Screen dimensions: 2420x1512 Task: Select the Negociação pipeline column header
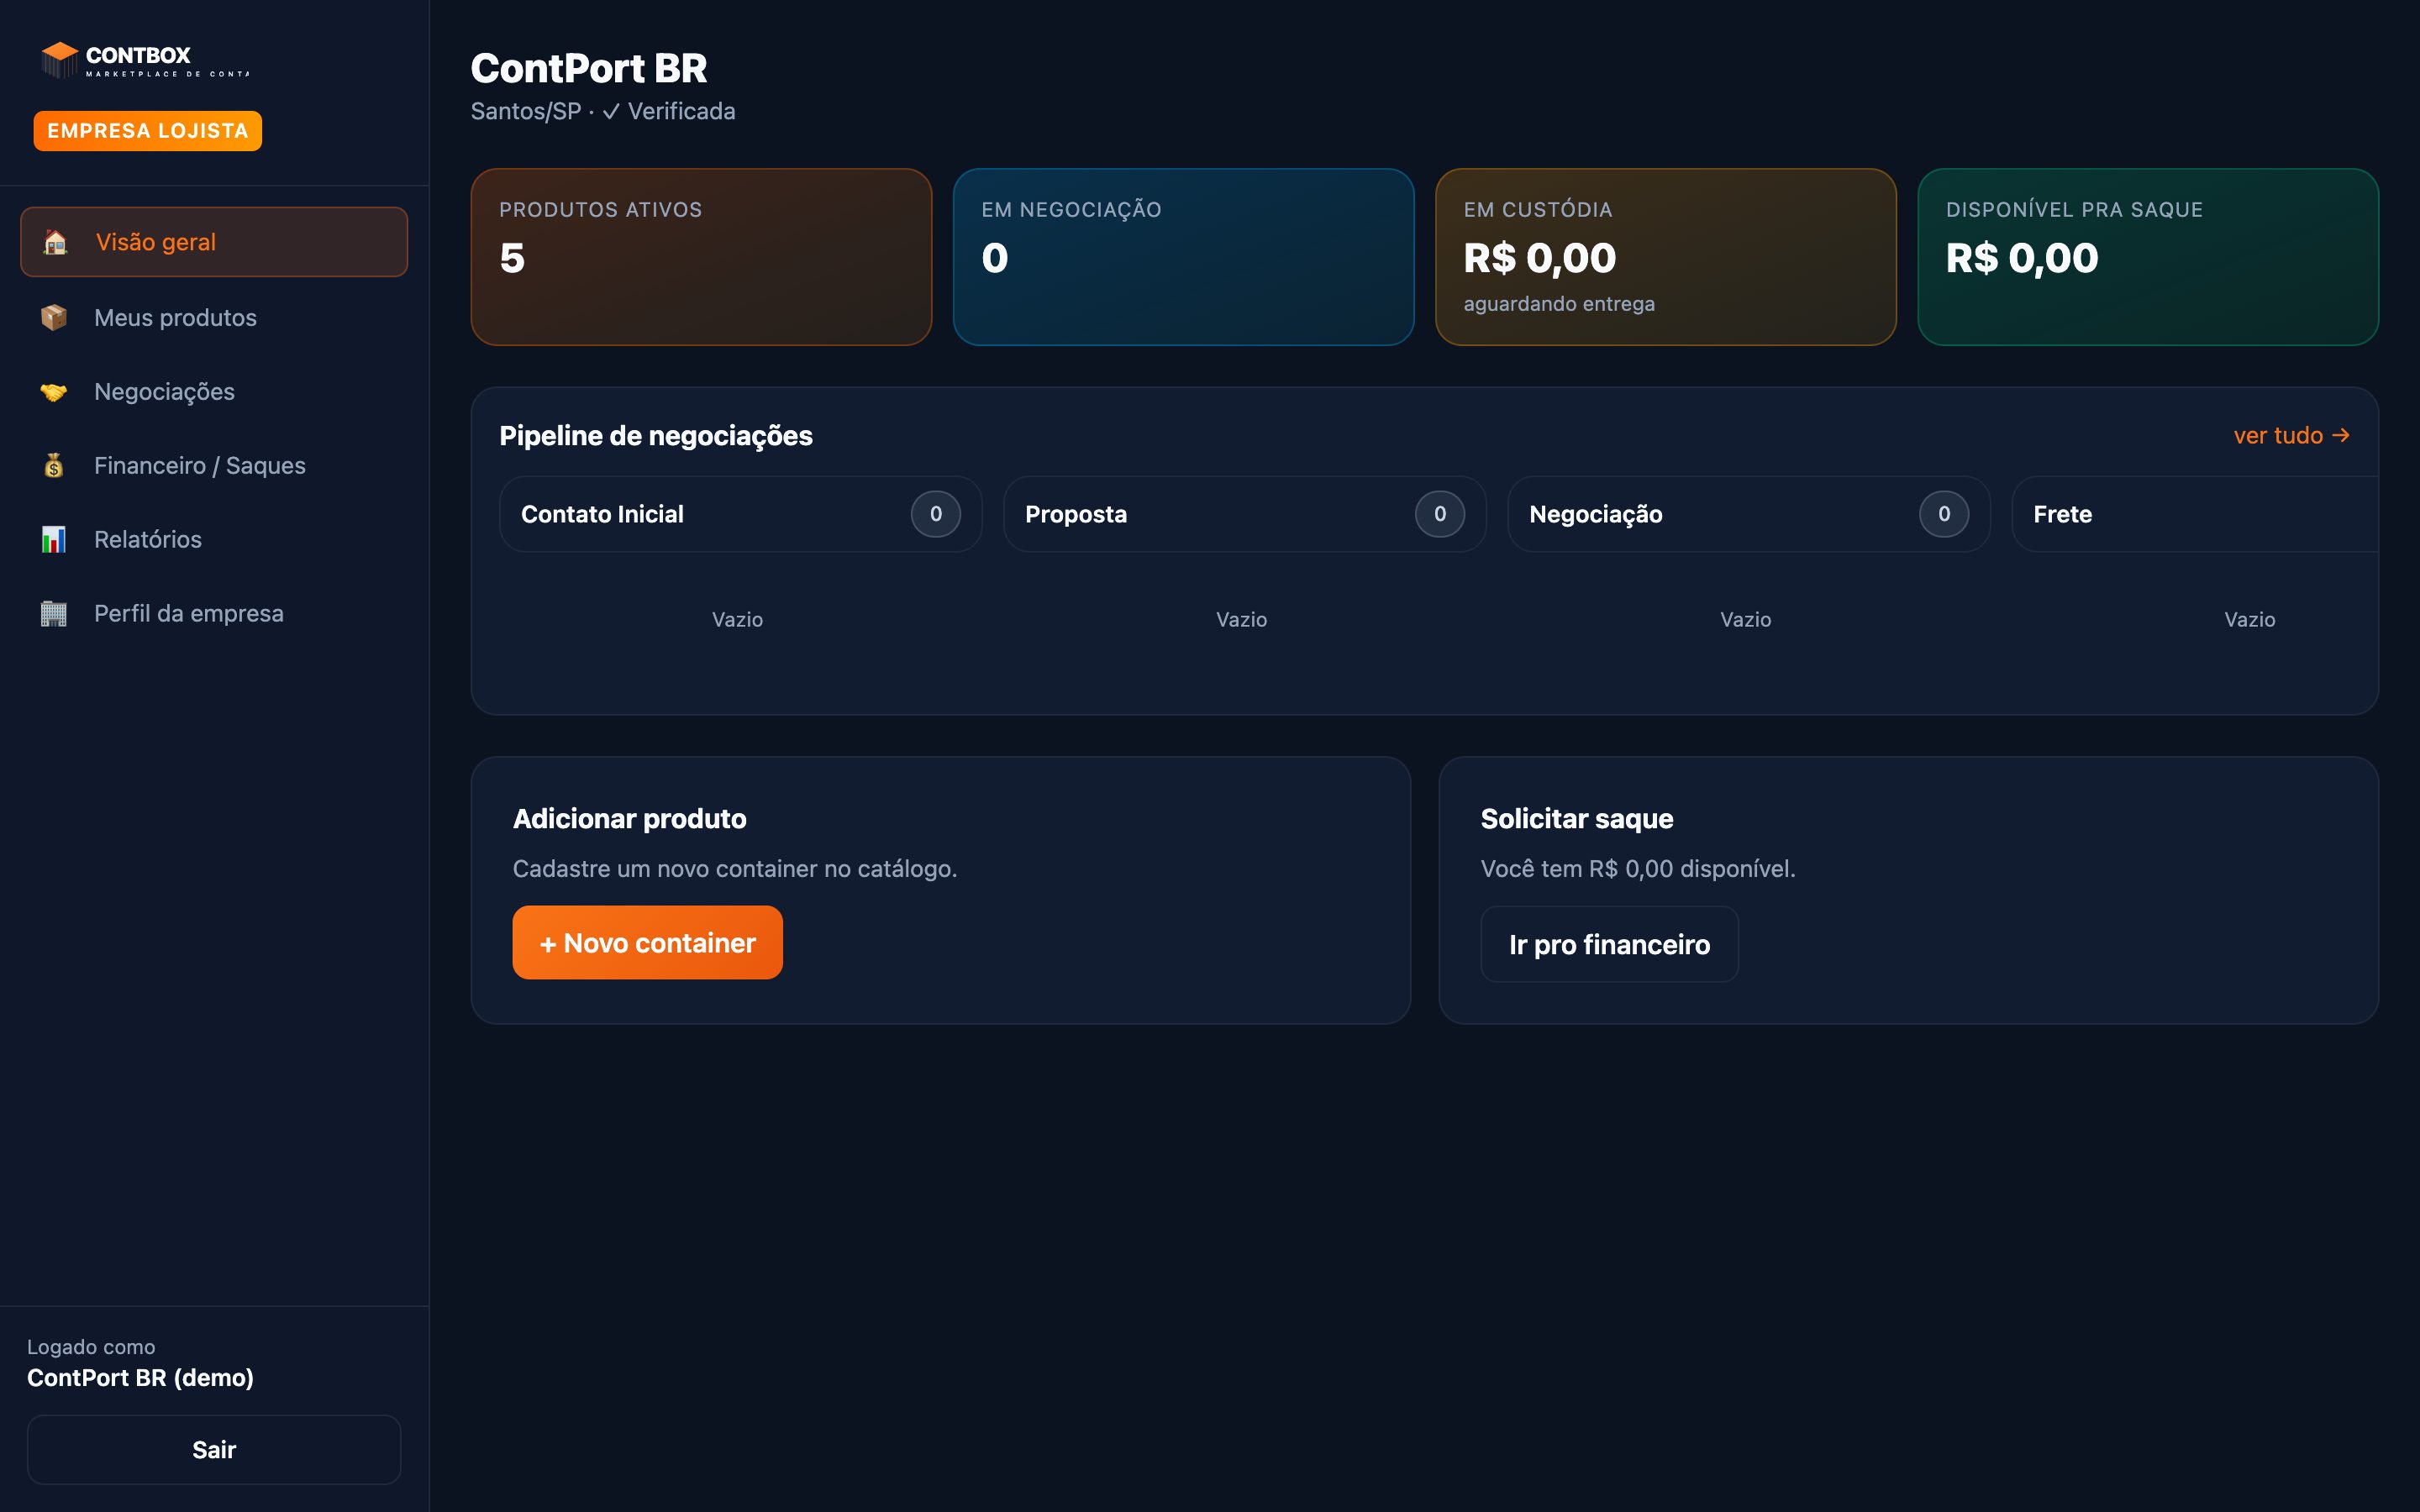coord(1749,514)
